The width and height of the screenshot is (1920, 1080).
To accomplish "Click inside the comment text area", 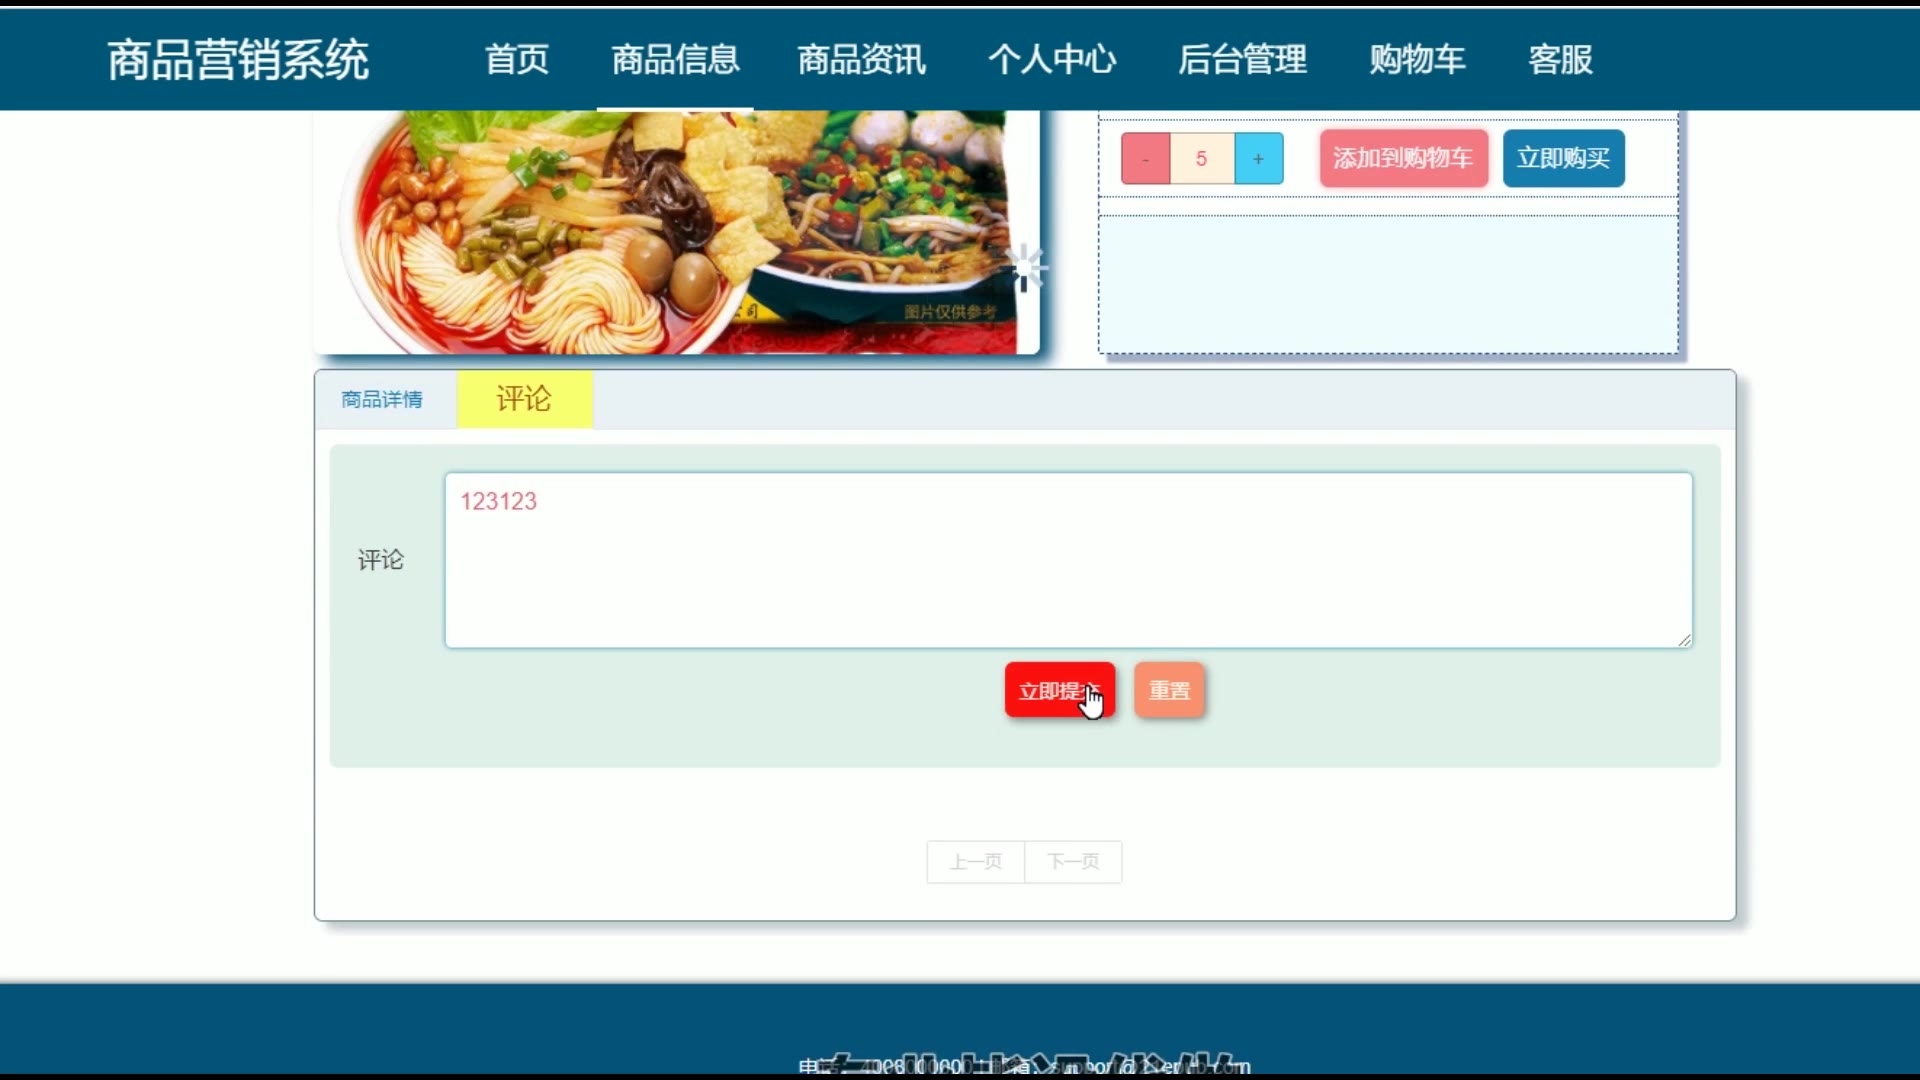I will coord(1067,560).
